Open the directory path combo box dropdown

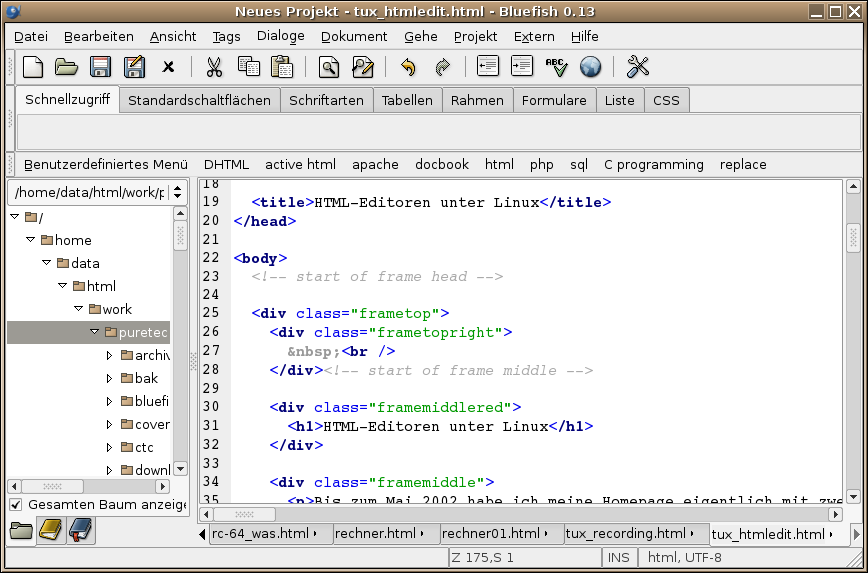tap(177, 192)
